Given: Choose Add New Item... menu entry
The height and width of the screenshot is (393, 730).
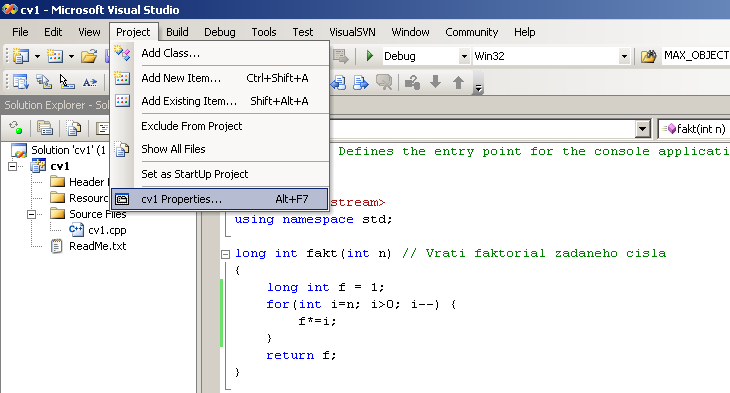Looking at the screenshot, I should [220, 78].
